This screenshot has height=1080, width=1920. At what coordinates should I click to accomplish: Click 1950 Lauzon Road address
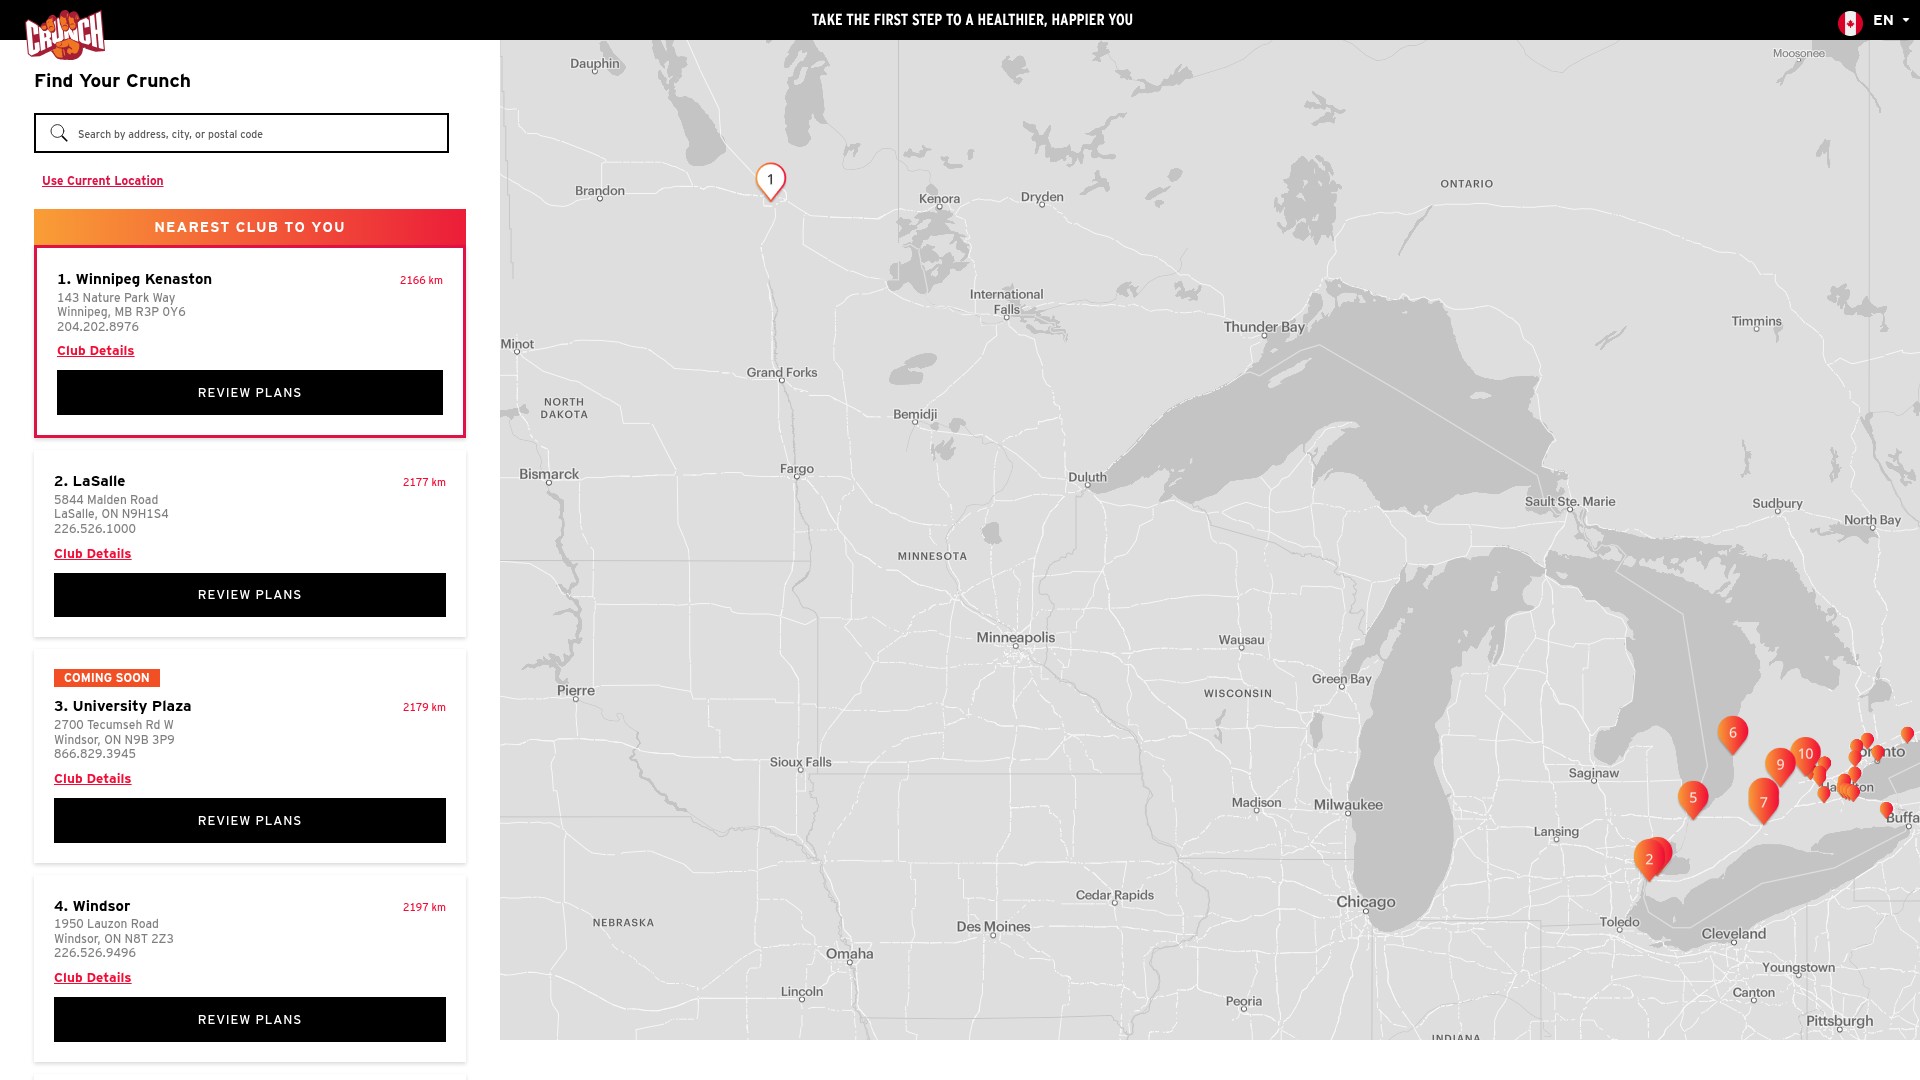[106, 924]
